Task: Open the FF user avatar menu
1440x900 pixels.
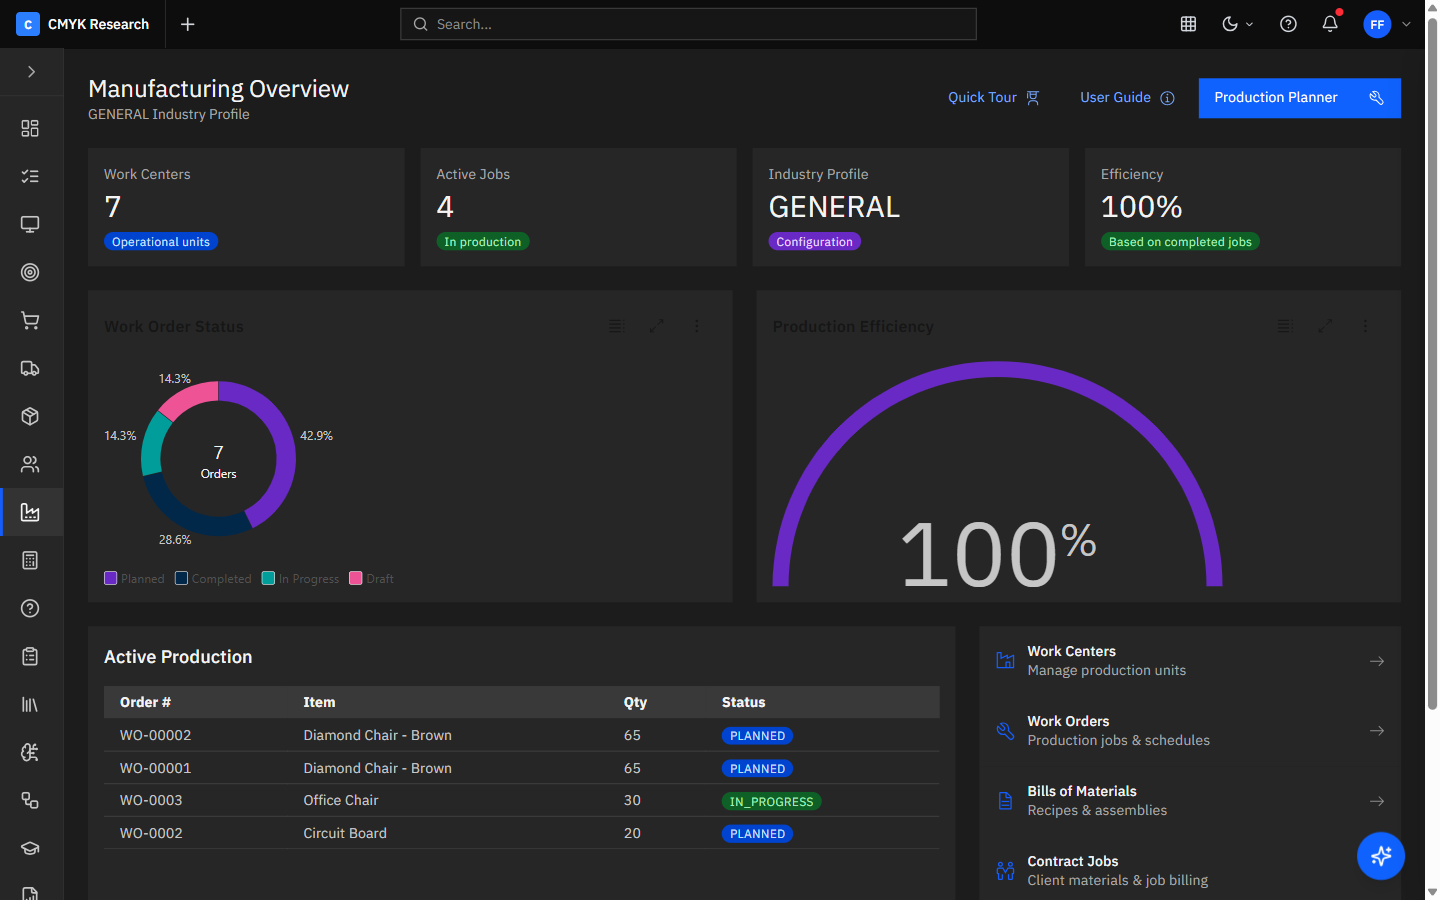Action: click(x=1378, y=24)
